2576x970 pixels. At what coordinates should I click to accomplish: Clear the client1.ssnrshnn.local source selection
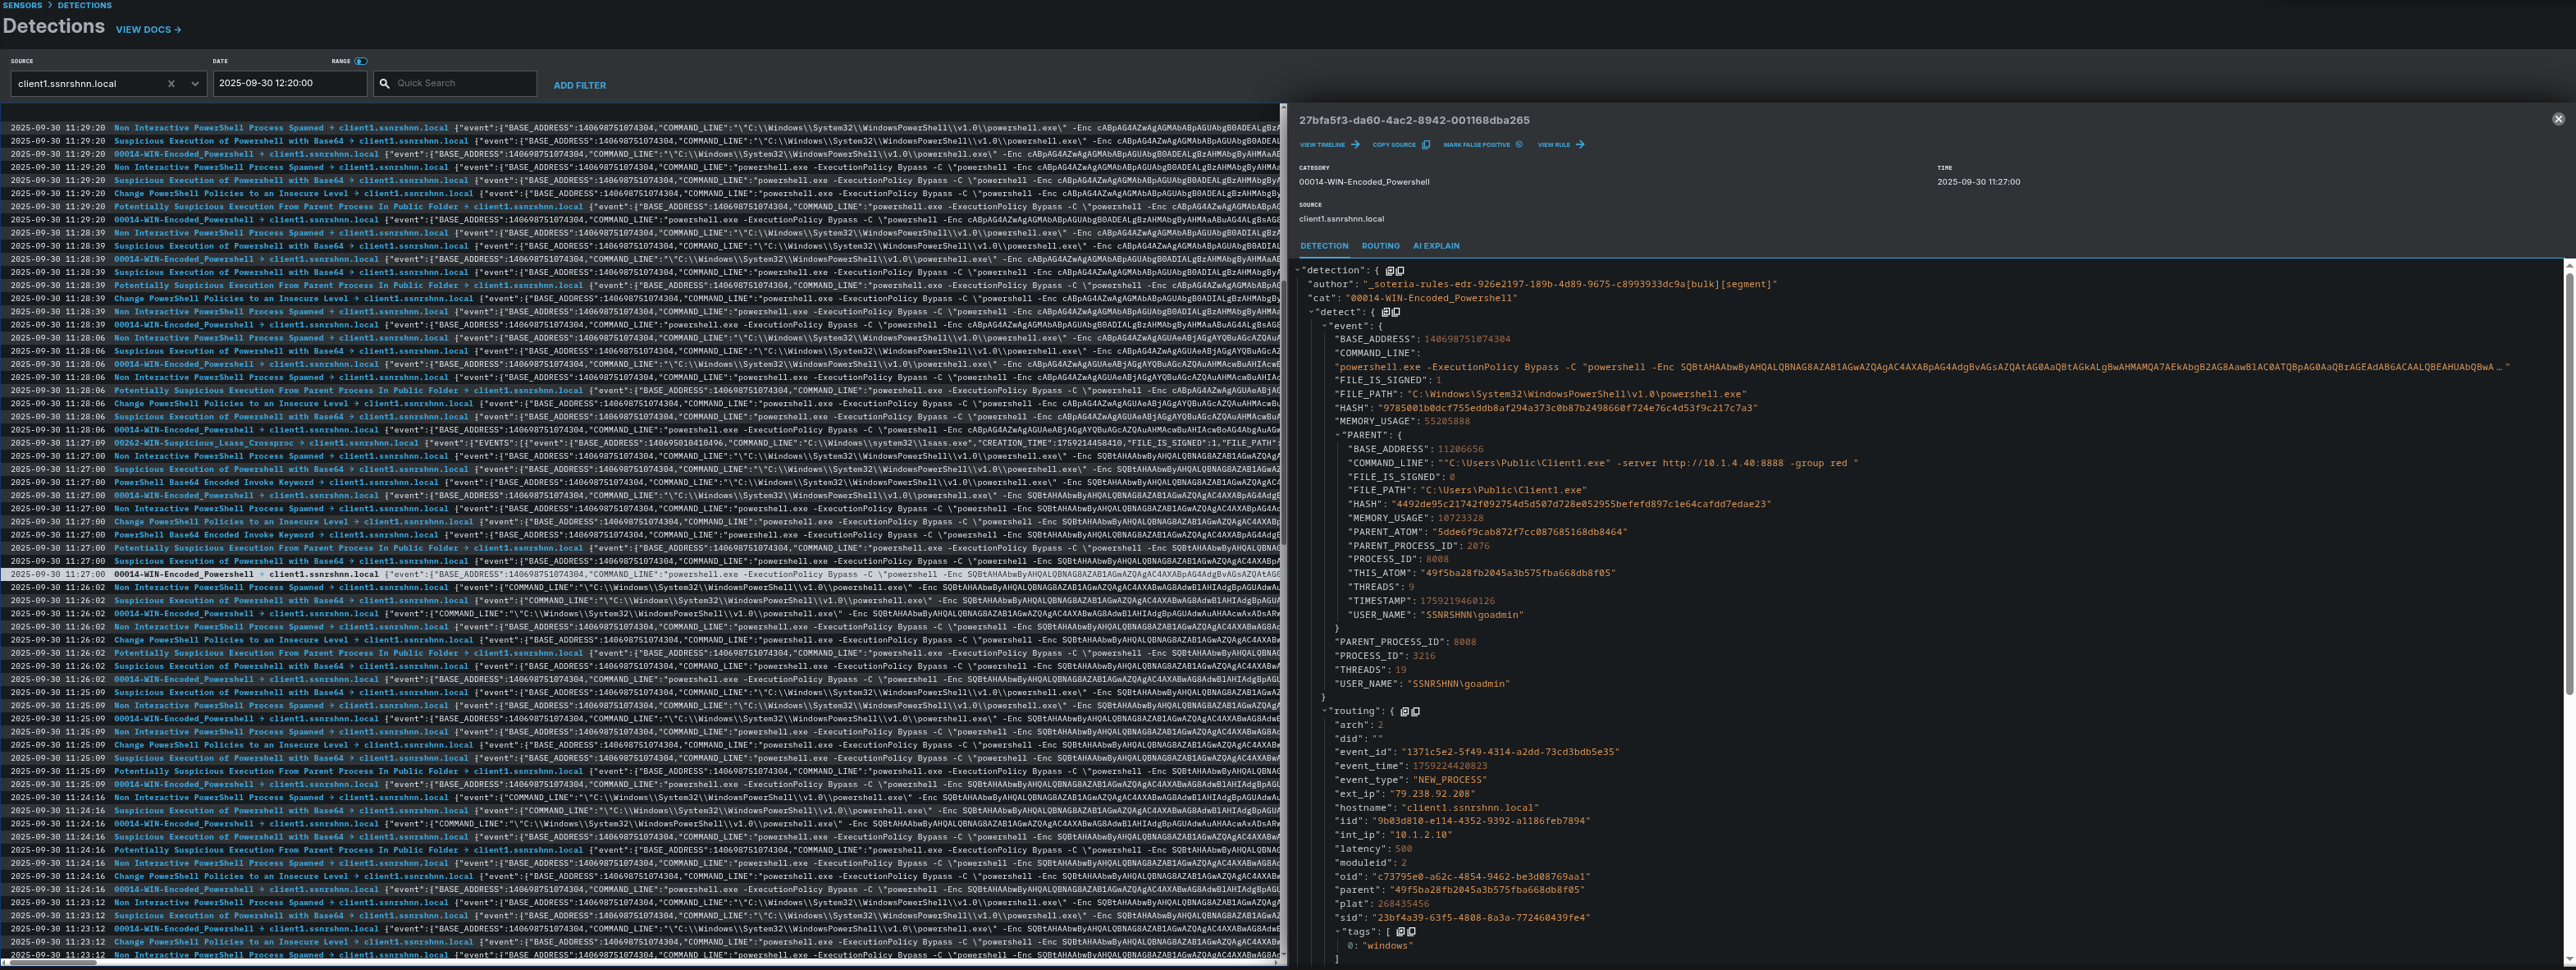[171, 84]
